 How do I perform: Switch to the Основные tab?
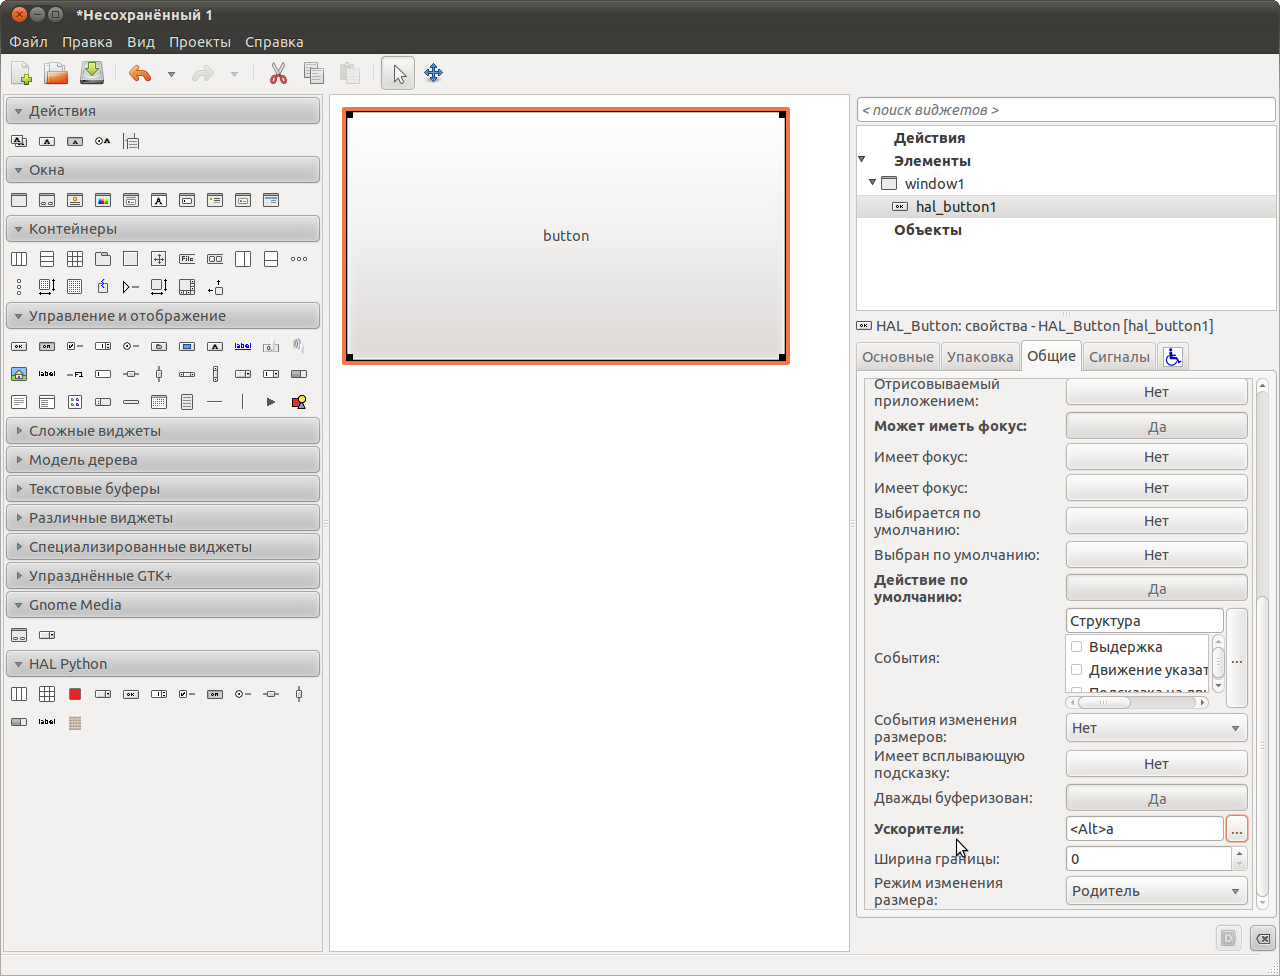(x=898, y=356)
